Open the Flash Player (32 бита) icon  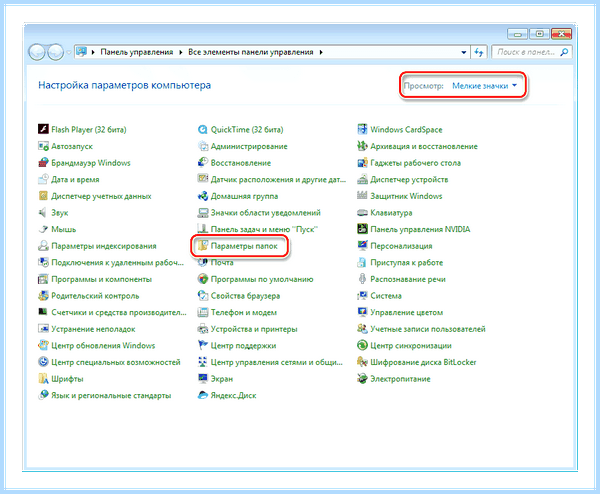pos(43,129)
